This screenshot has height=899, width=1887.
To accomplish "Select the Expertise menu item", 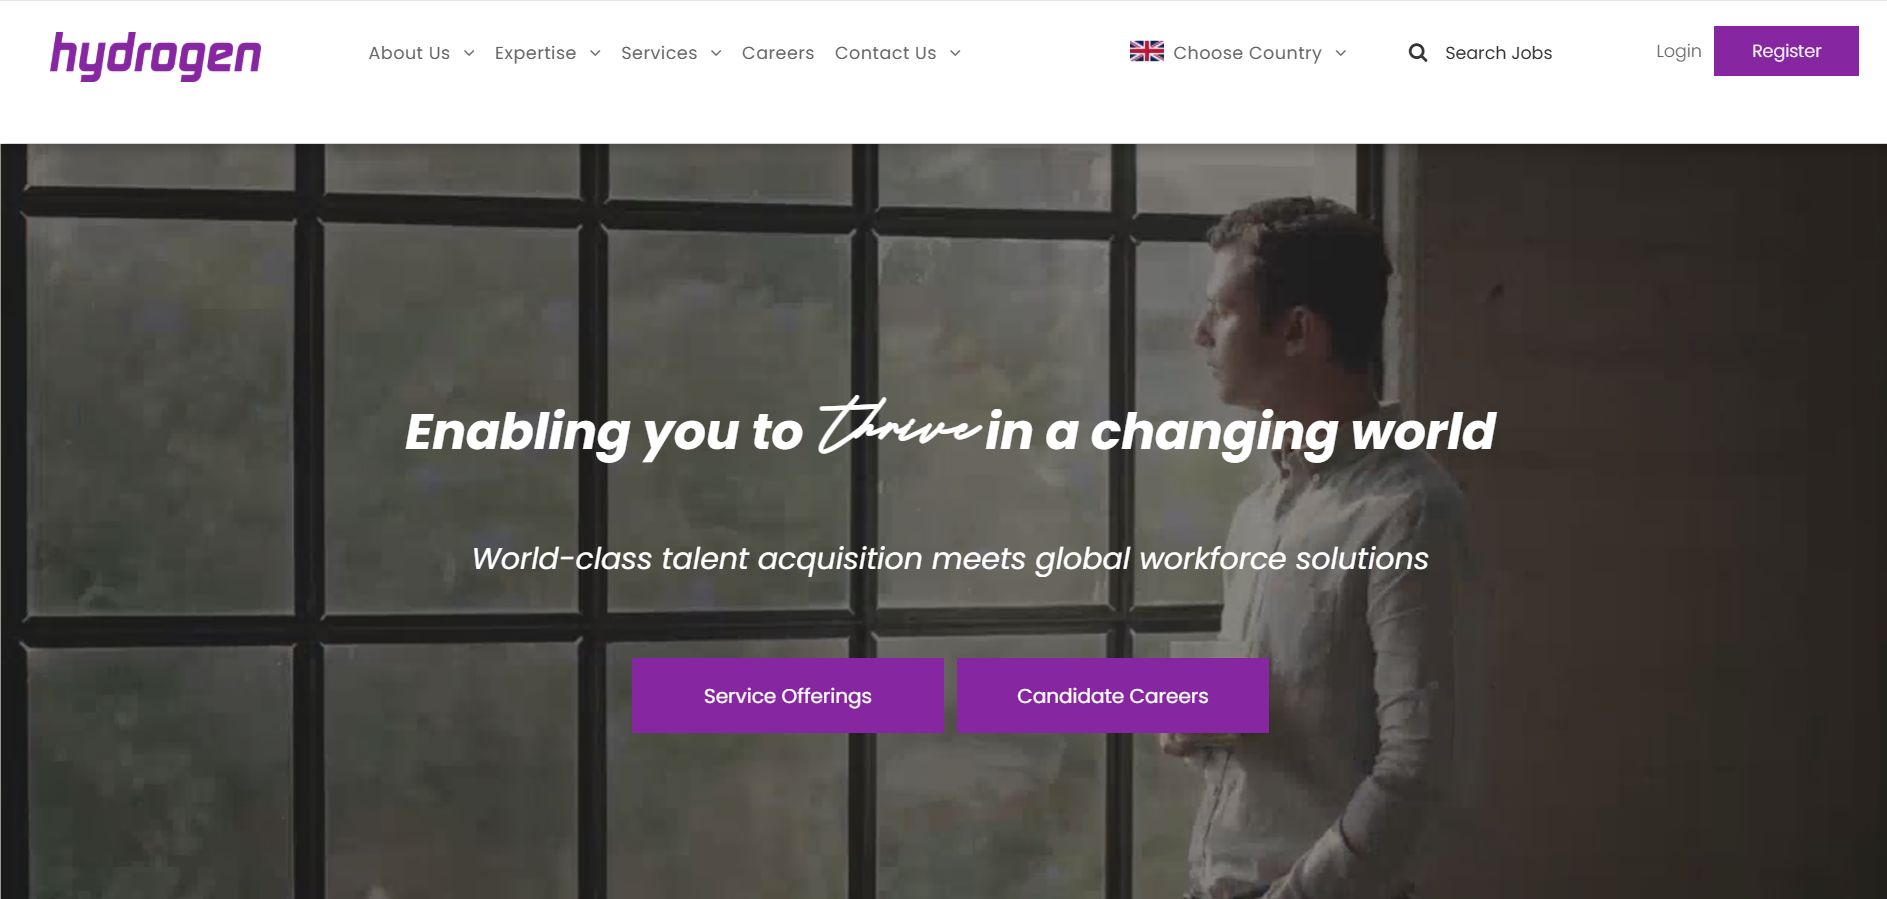I will [x=535, y=53].
